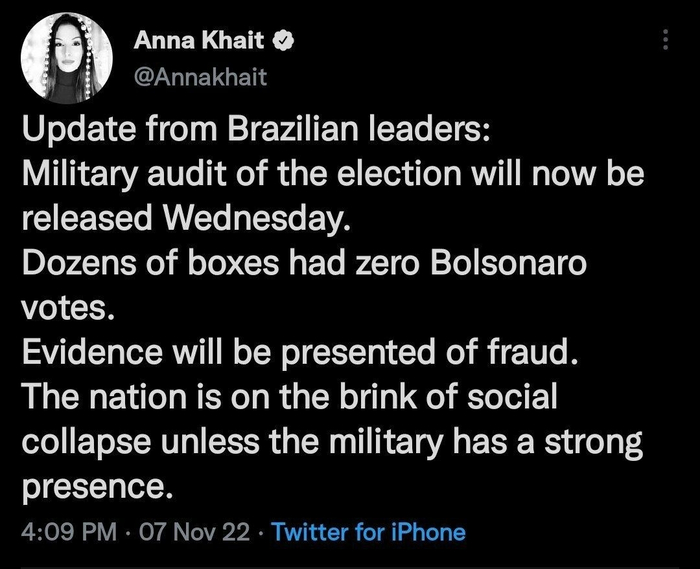Click the Twitter for iPhone source link
Screen dimensions: 700x569
[368, 532]
